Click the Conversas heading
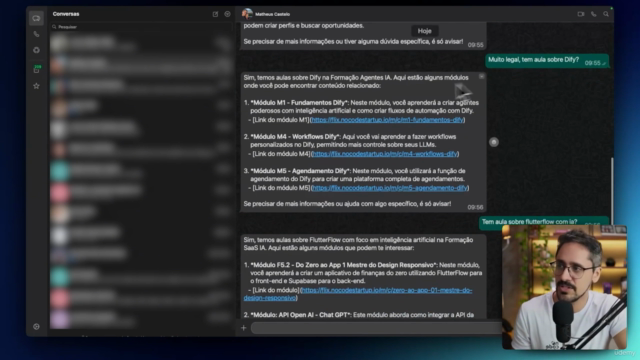640x360 pixels. (x=66, y=14)
